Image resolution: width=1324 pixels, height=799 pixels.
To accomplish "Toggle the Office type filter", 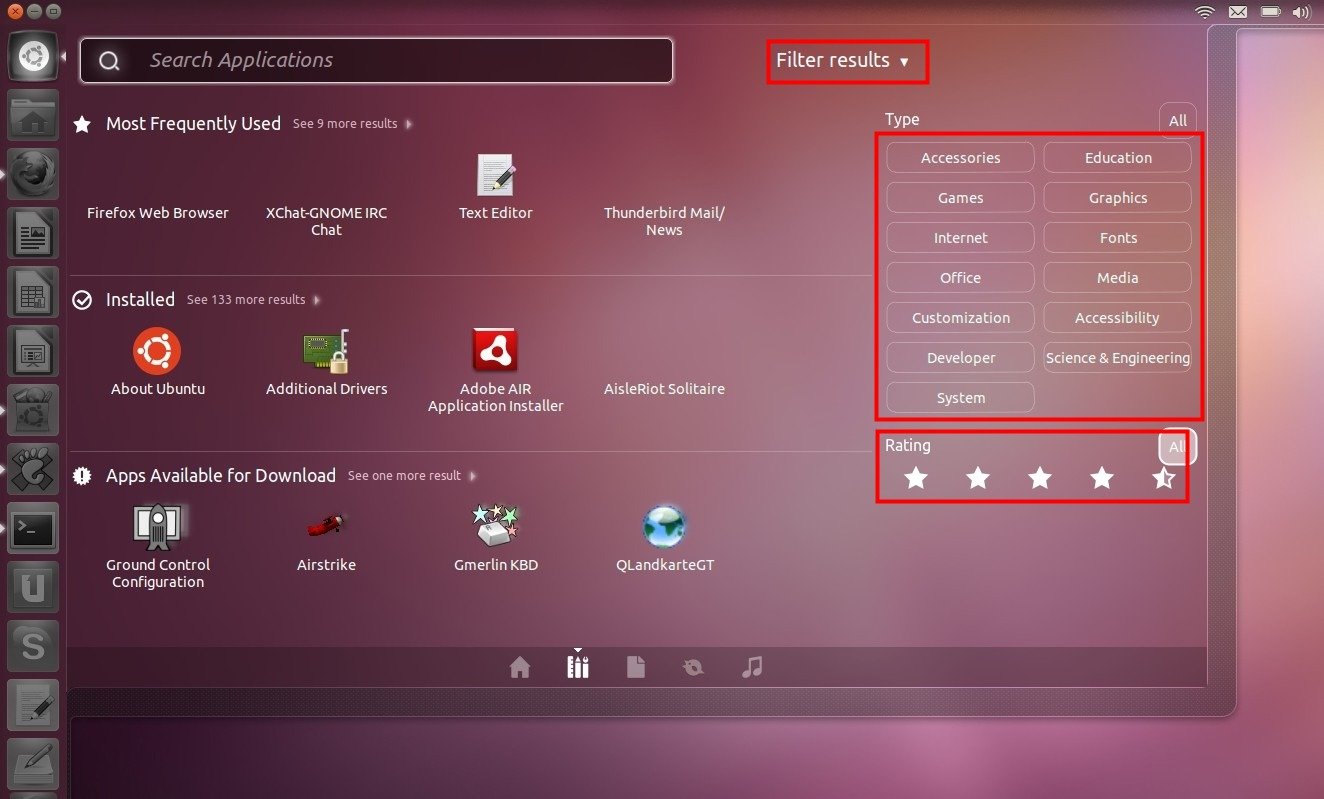I will [960, 278].
